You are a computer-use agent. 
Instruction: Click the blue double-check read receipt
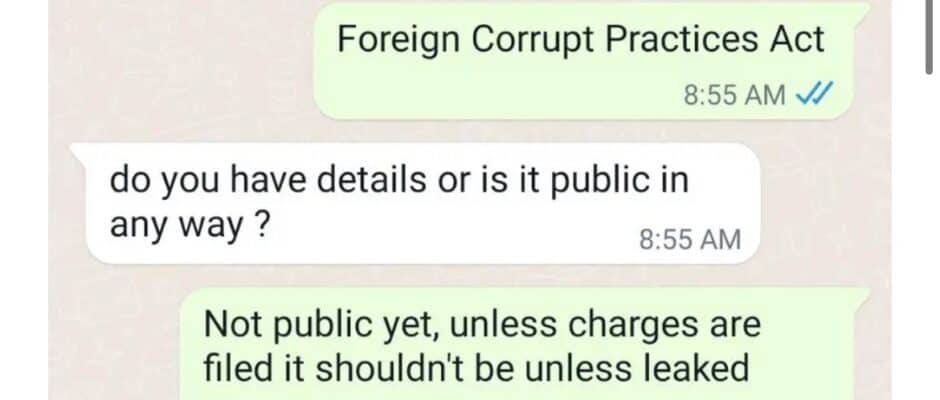(813, 94)
